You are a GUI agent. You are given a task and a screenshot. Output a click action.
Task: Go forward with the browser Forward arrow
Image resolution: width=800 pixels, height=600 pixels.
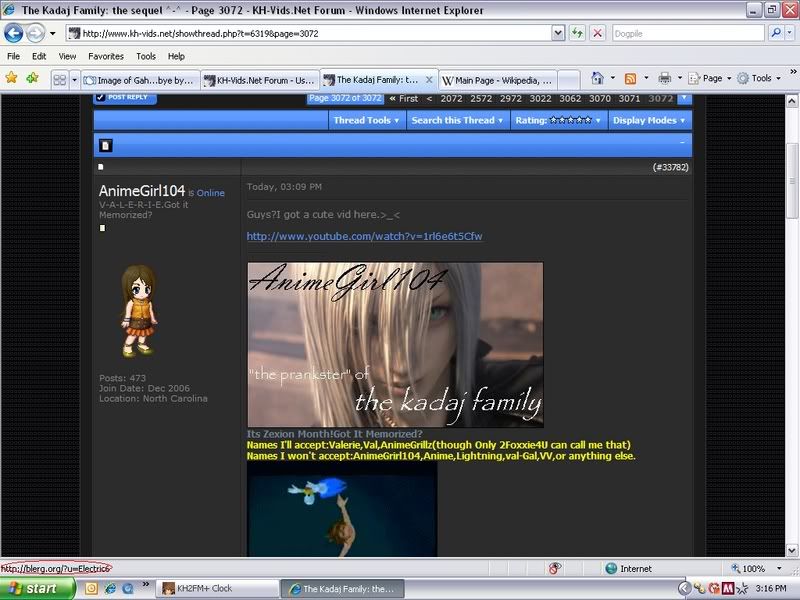coord(35,34)
